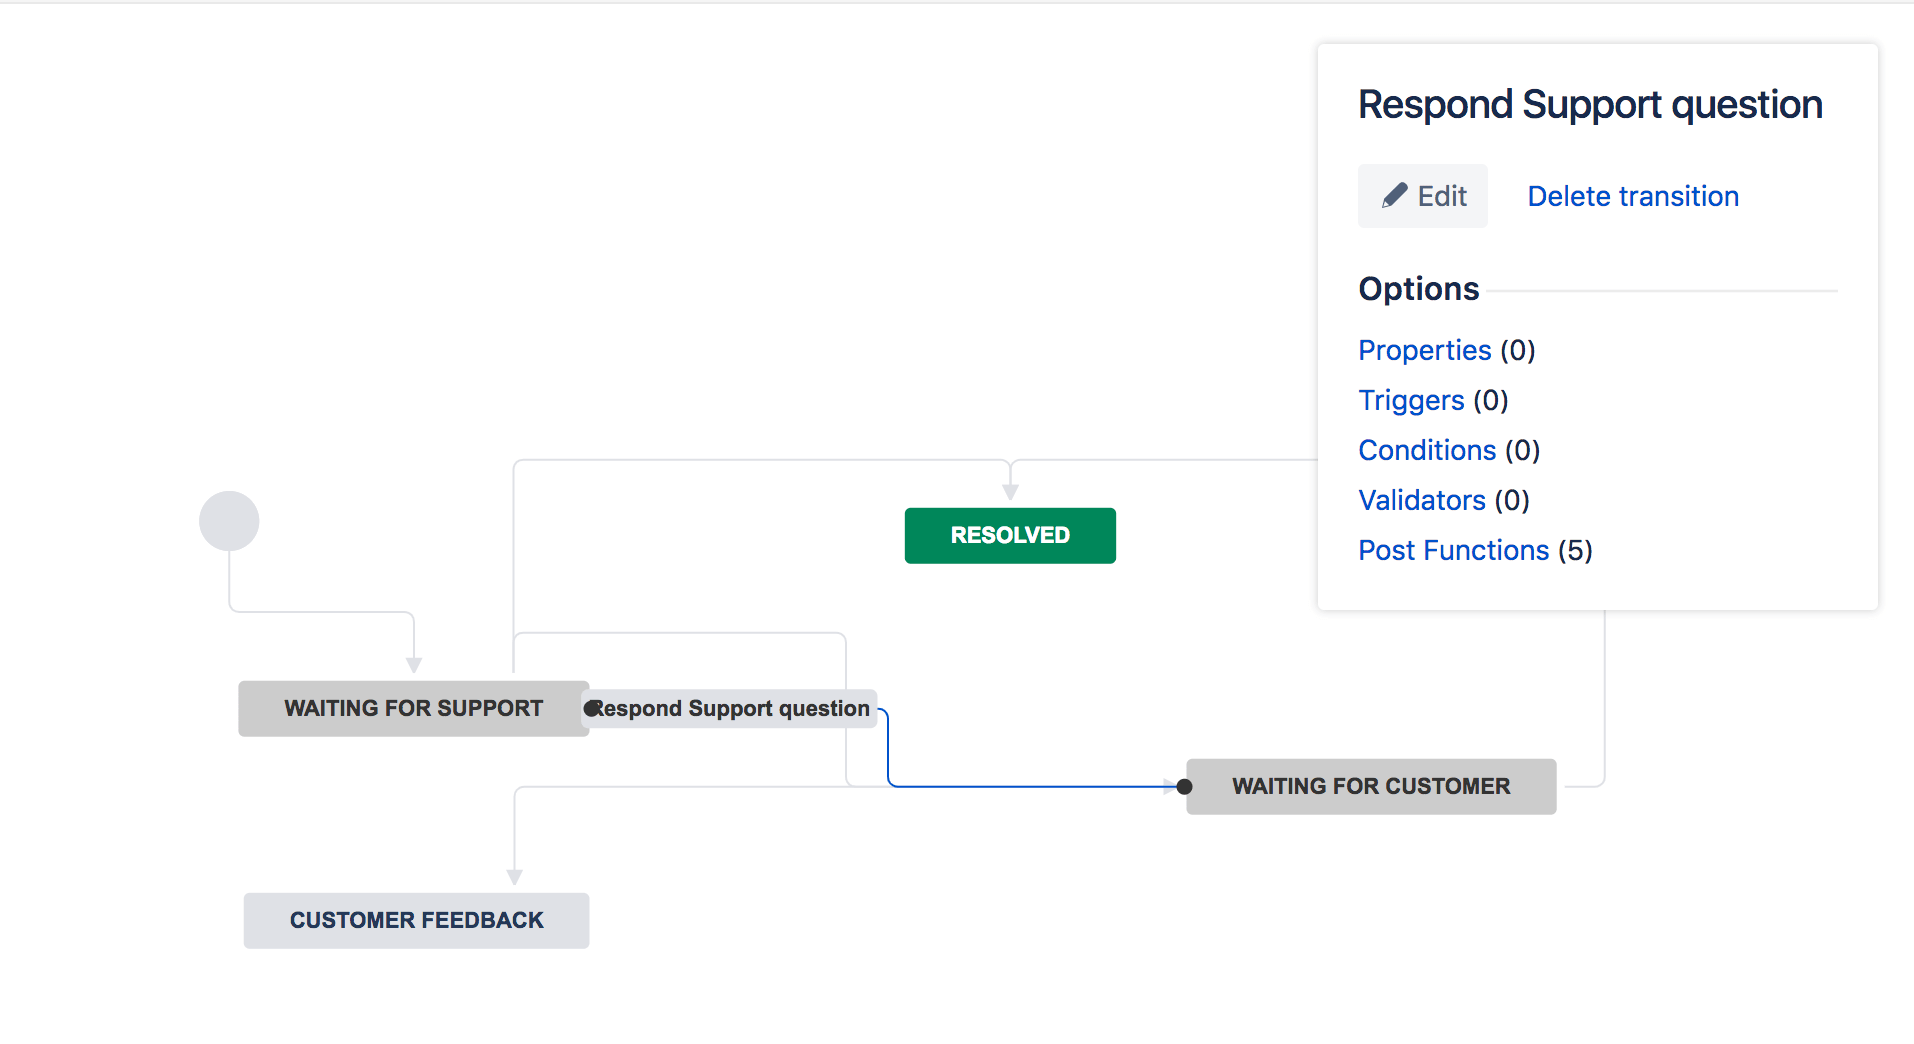This screenshot has height=1044, width=1914.
Task: Click the blue highlighted transition line
Action: [x=1030, y=787]
